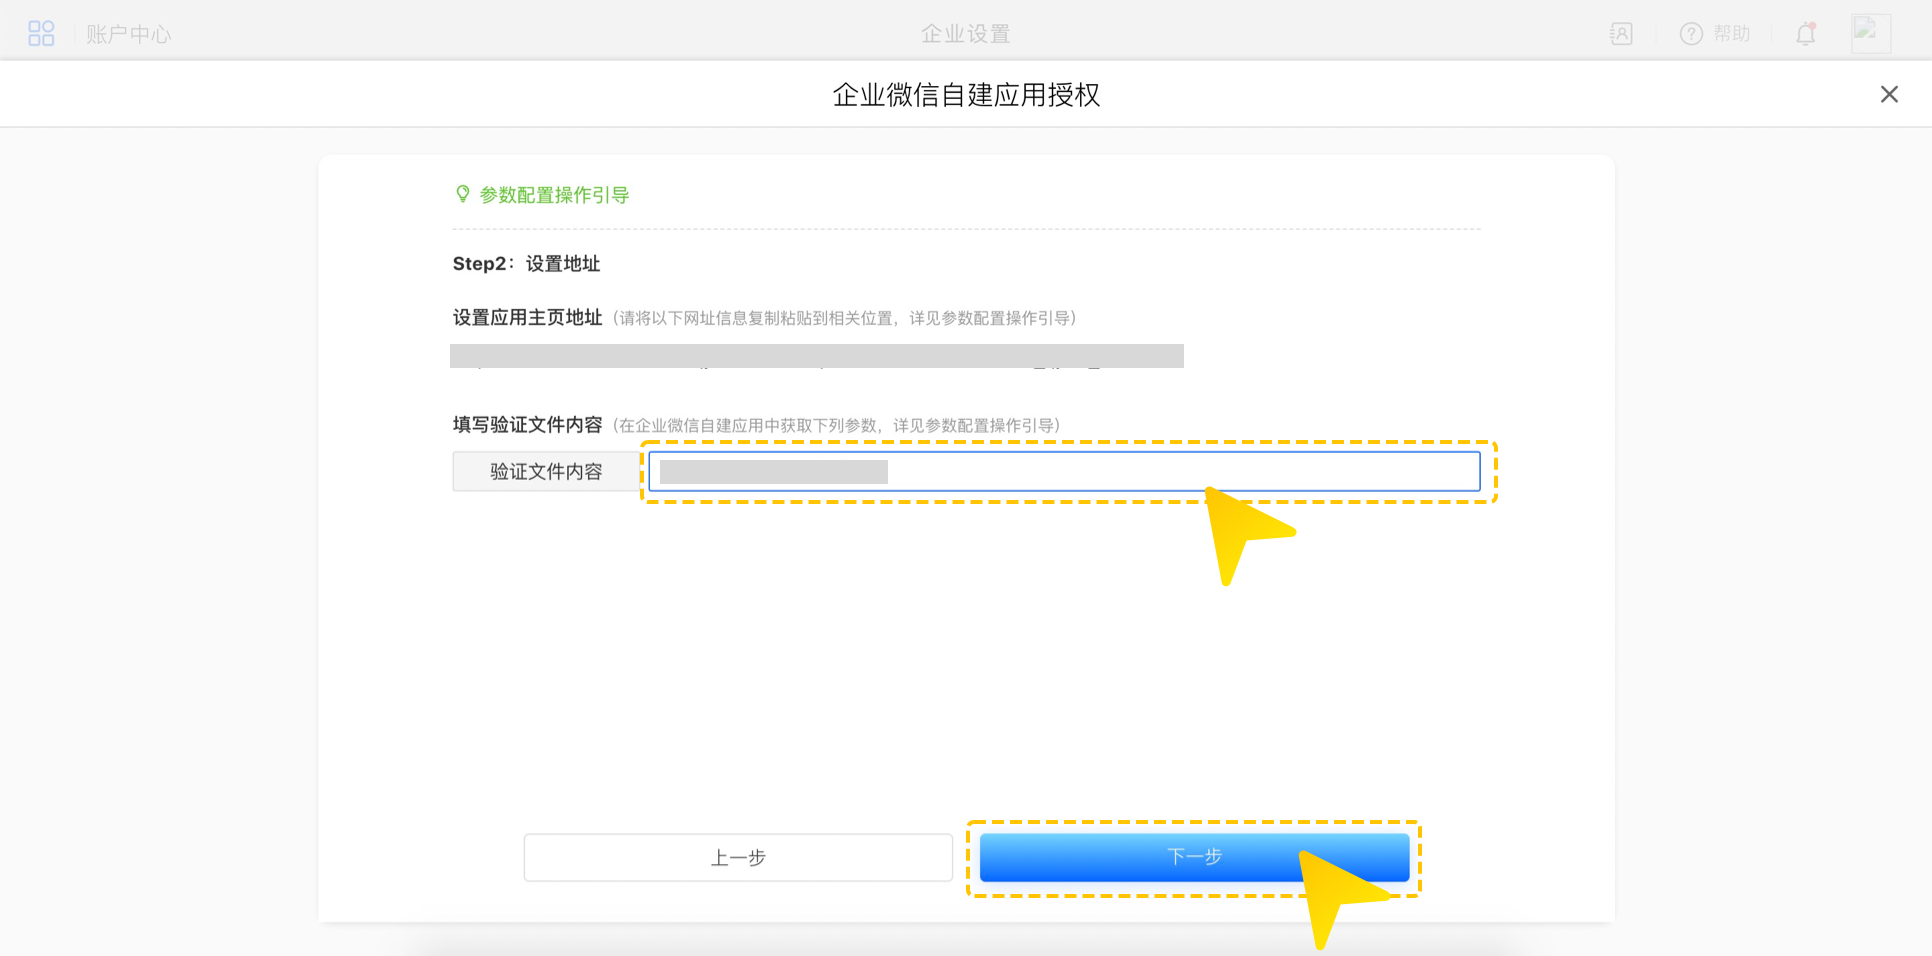Click the 企业微信自建应用授权 dialog title

click(x=966, y=95)
